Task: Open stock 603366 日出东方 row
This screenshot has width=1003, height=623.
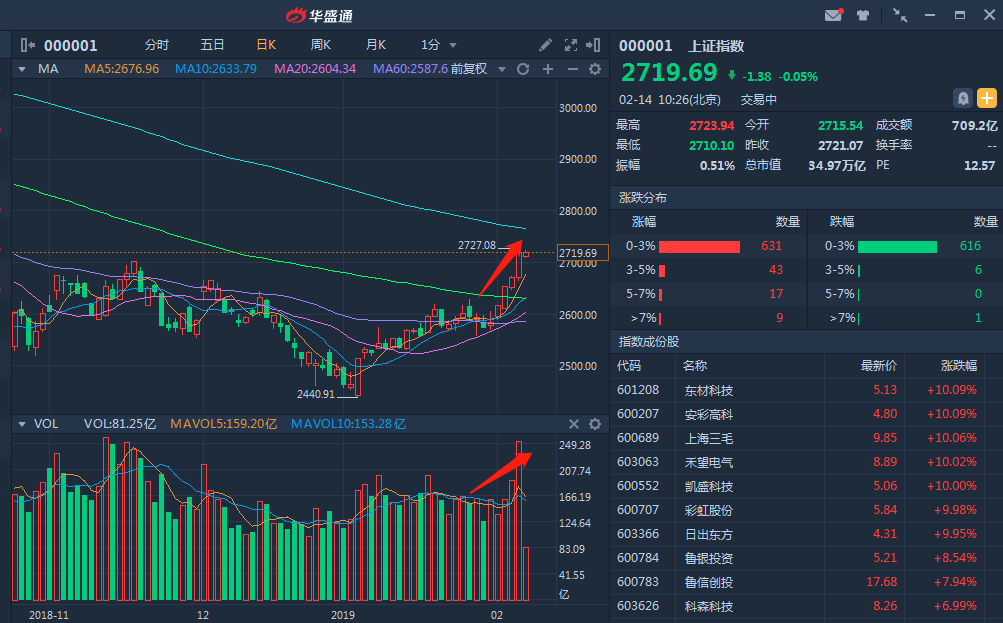Action: click(806, 534)
